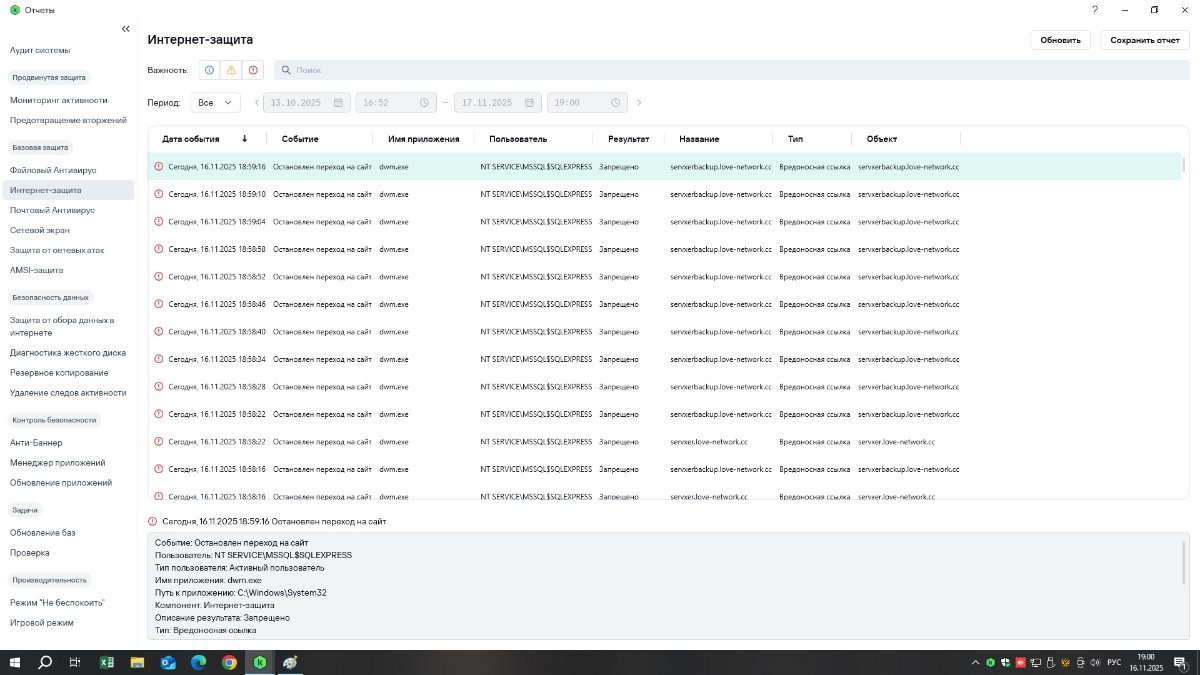Collapse the left sidebar with double chevron

pos(125,29)
